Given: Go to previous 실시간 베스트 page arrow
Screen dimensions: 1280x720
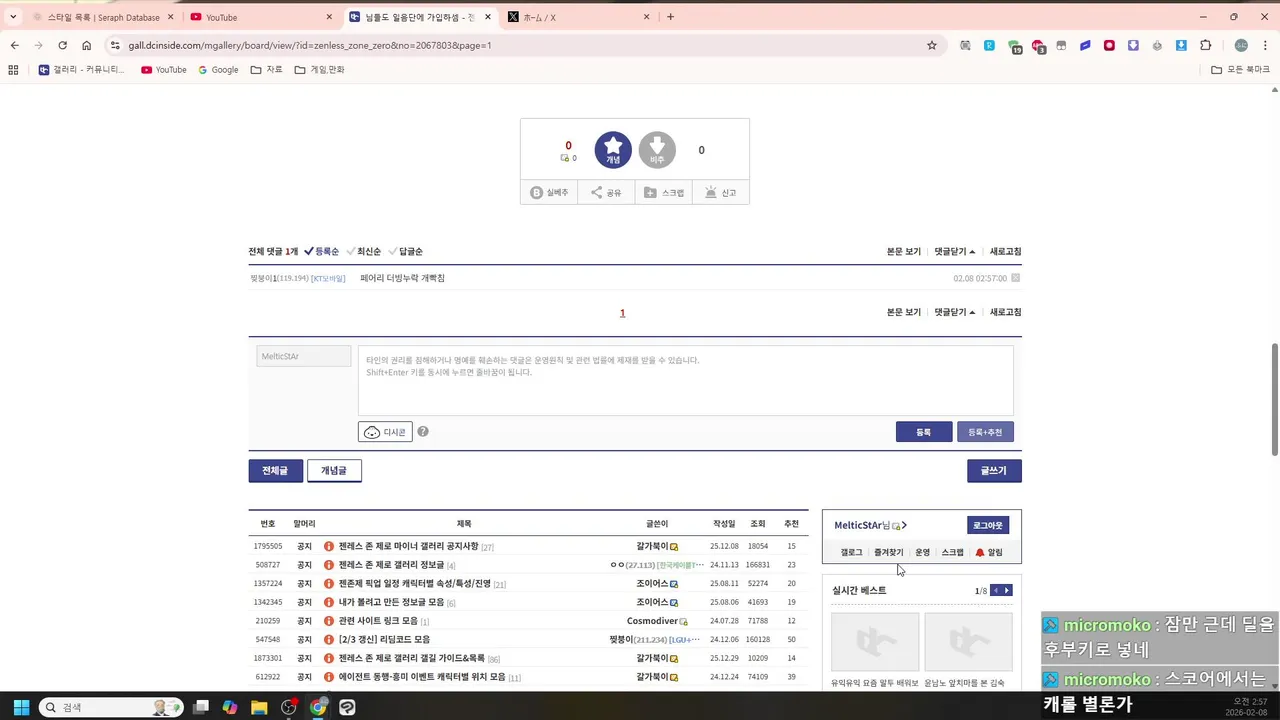Looking at the screenshot, I should tap(996, 591).
